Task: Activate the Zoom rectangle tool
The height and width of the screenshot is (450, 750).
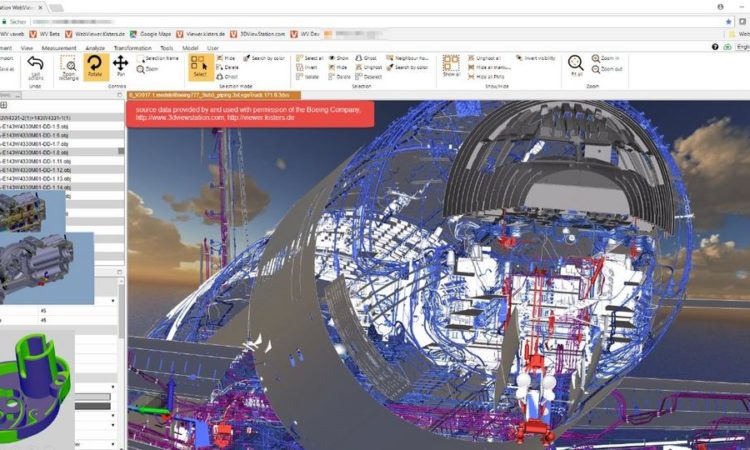Action: (69, 68)
